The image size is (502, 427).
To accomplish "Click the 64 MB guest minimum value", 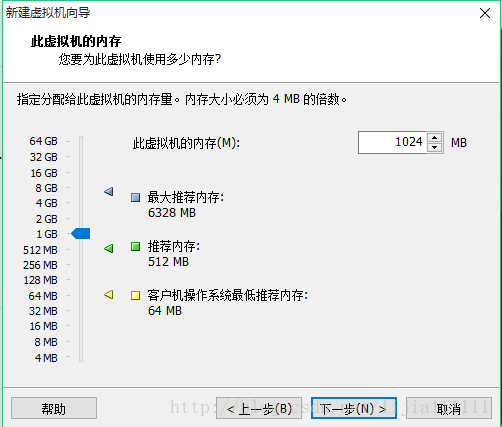I will tap(165, 311).
